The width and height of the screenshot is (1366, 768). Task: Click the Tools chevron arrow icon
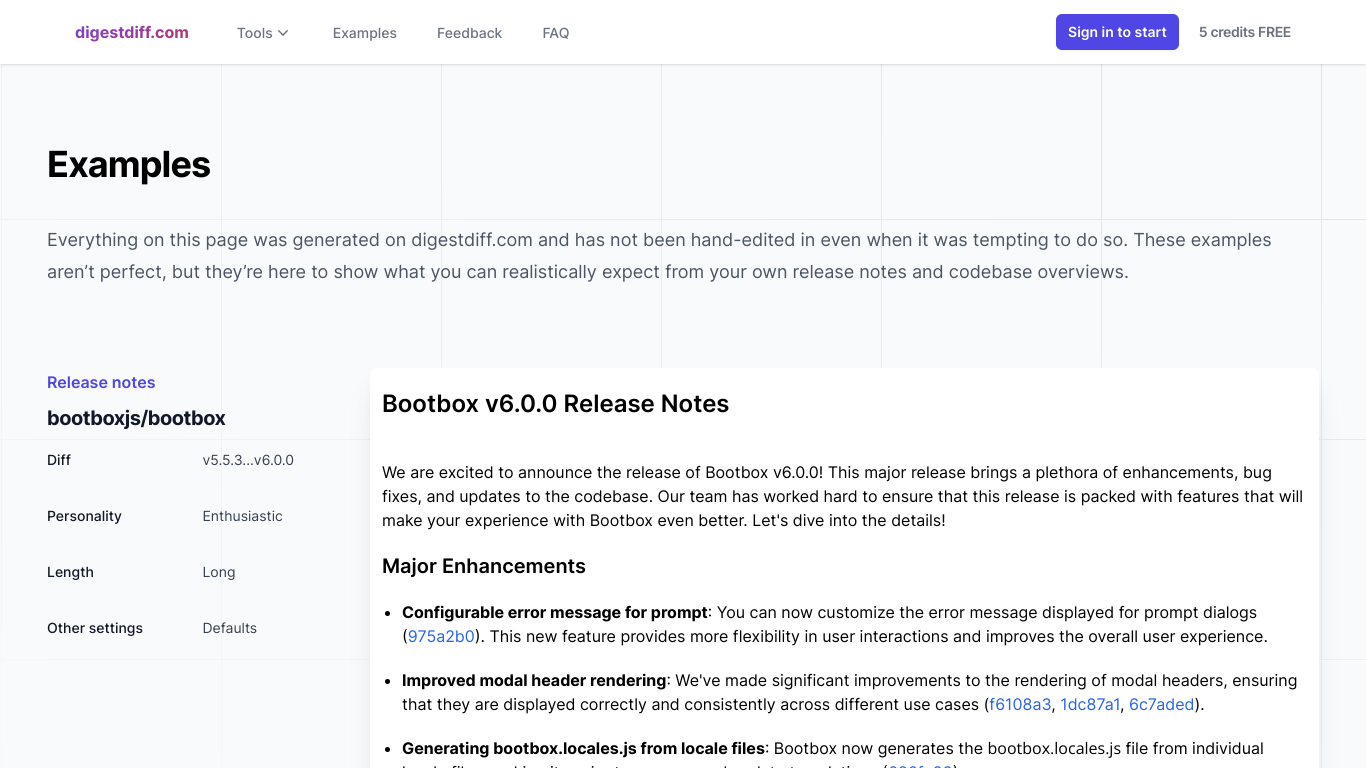point(283,33)
